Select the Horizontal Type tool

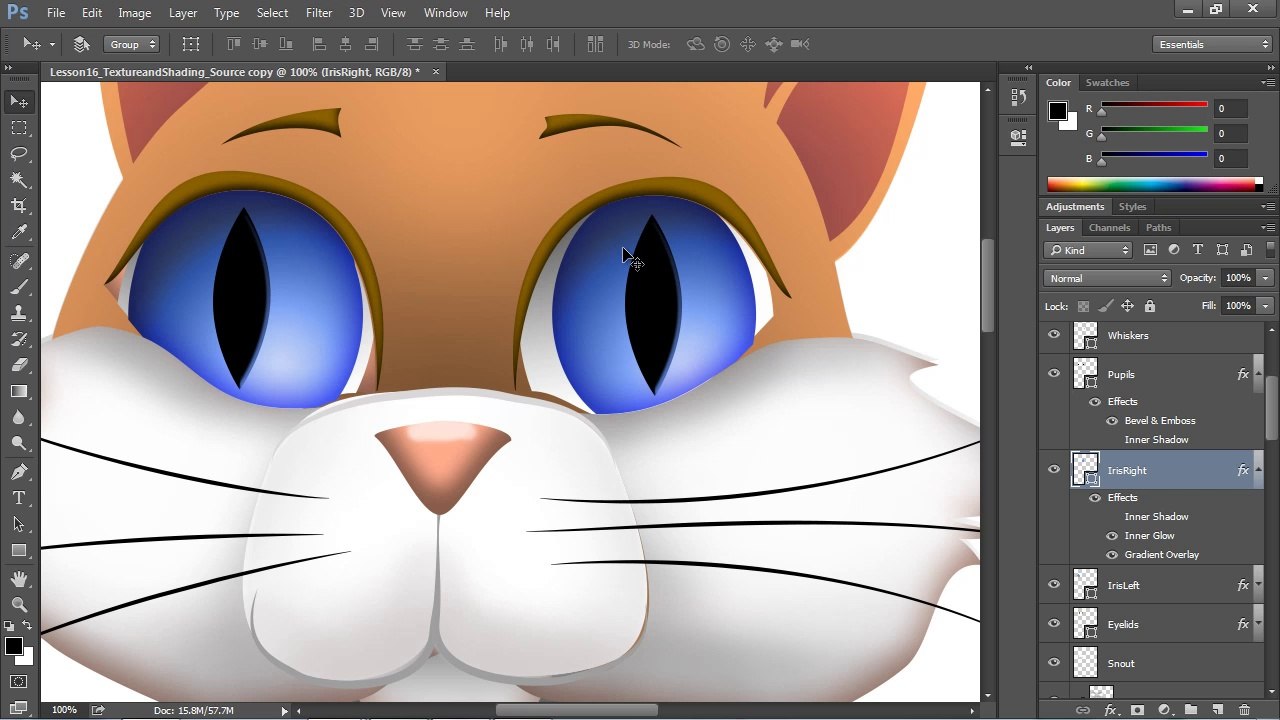19,498
